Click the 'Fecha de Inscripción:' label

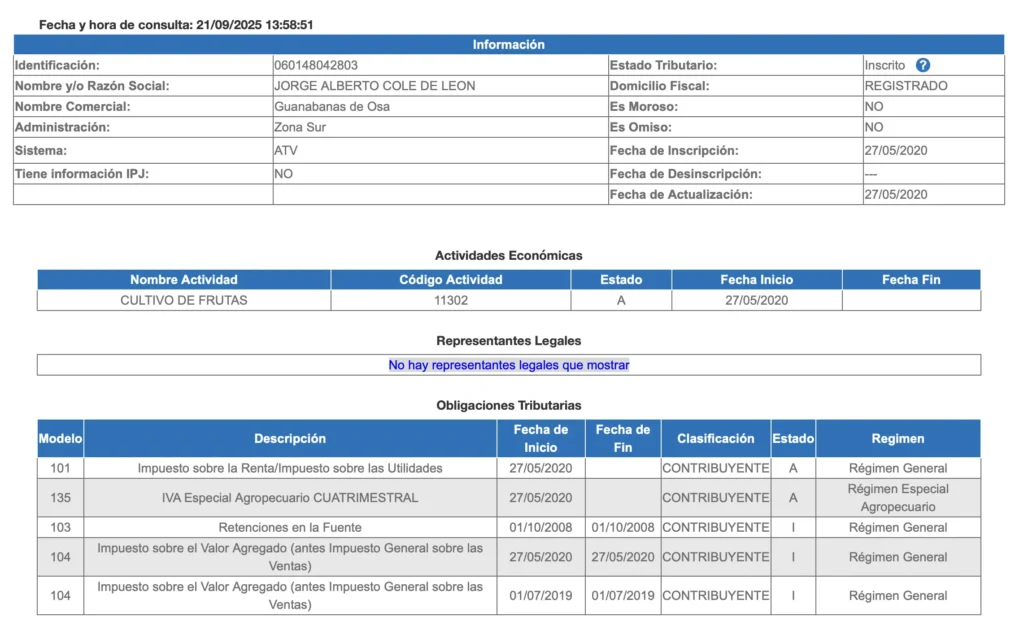coord(674,151)
